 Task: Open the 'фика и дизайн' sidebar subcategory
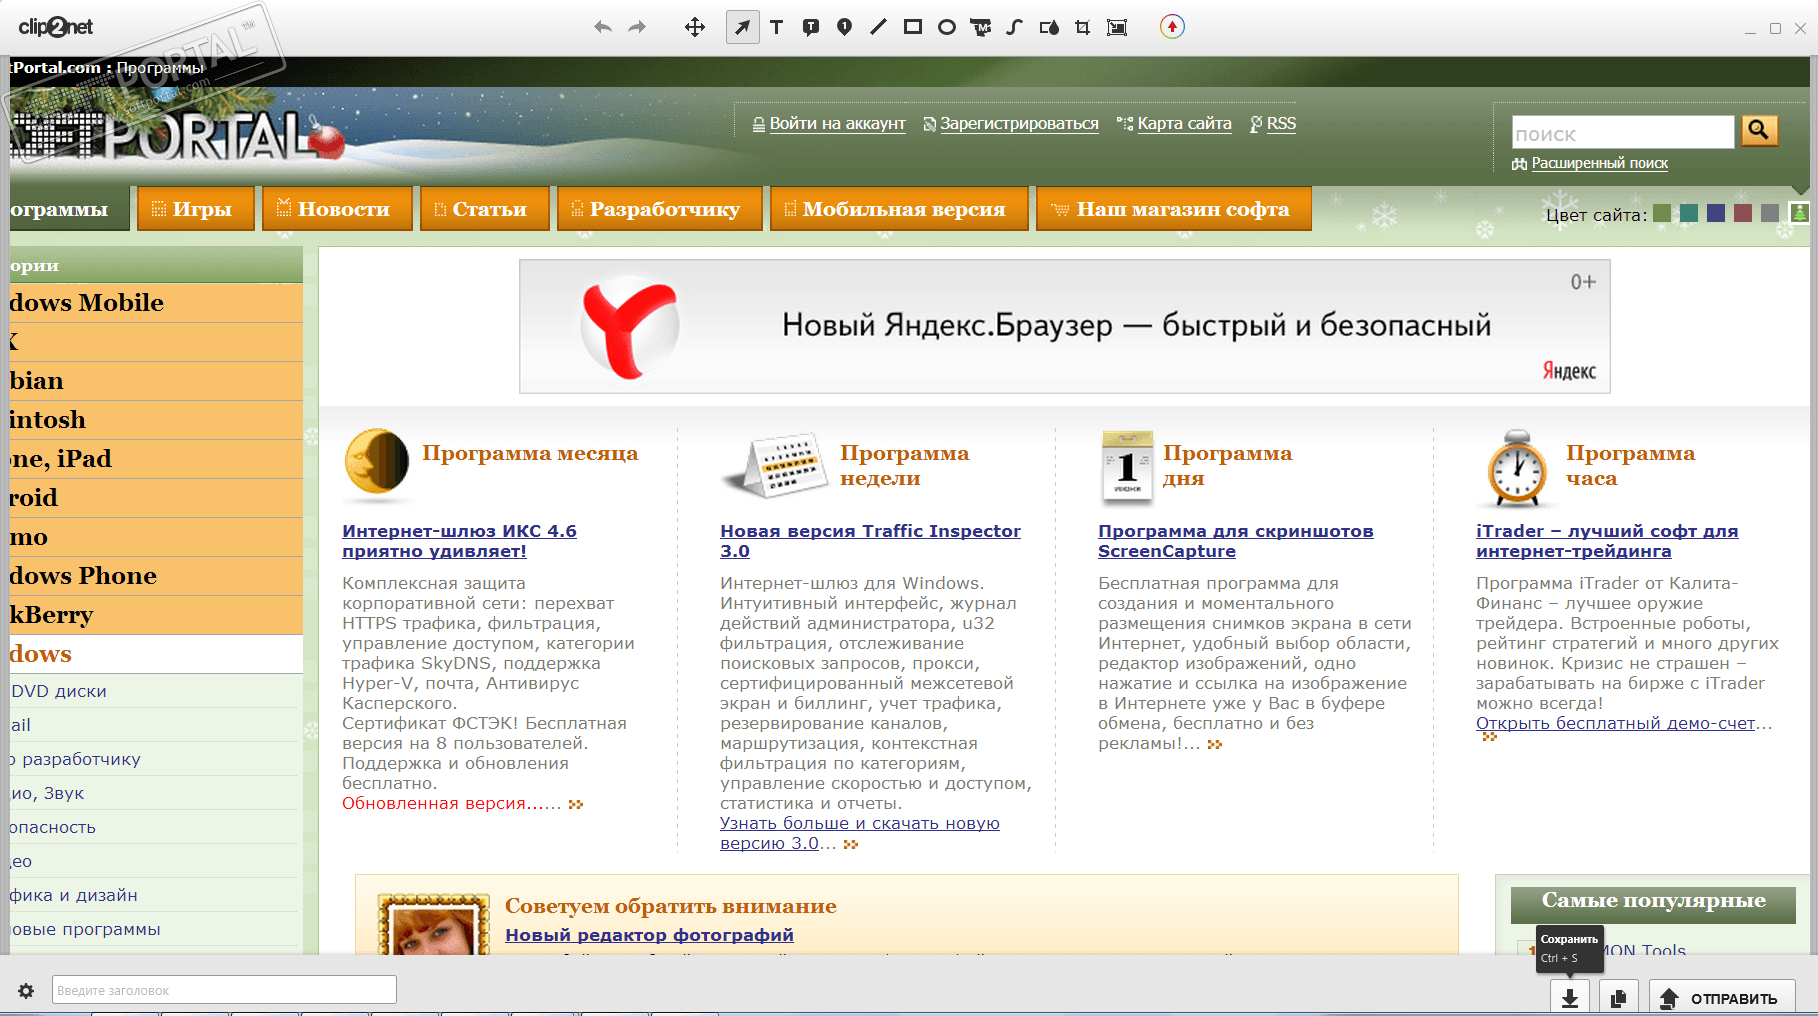pos(73,895)
